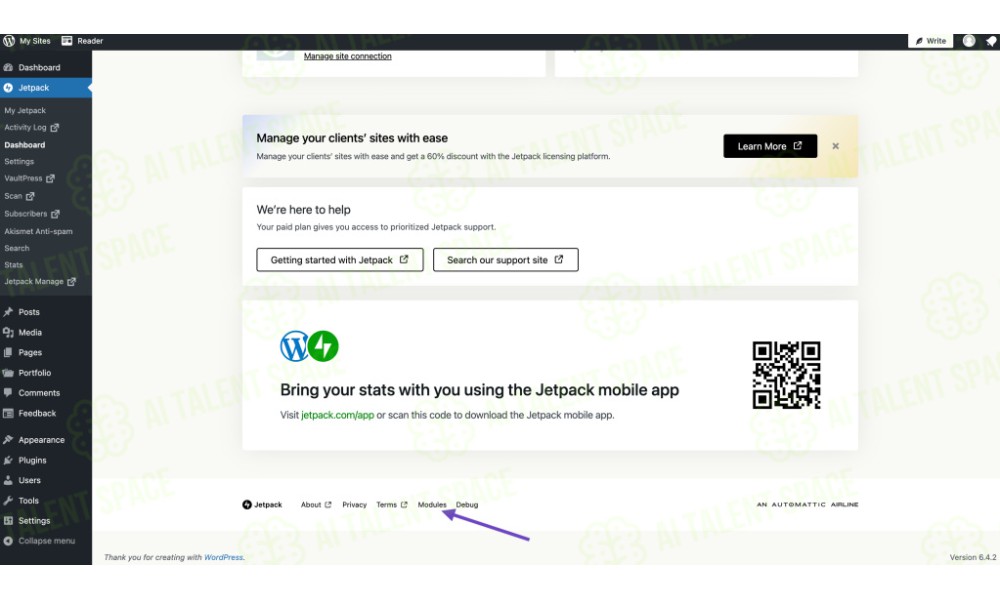Screen dimensions: 1000x600
Task: Click the Comments bubble icon
Action: tap(8, 393)
